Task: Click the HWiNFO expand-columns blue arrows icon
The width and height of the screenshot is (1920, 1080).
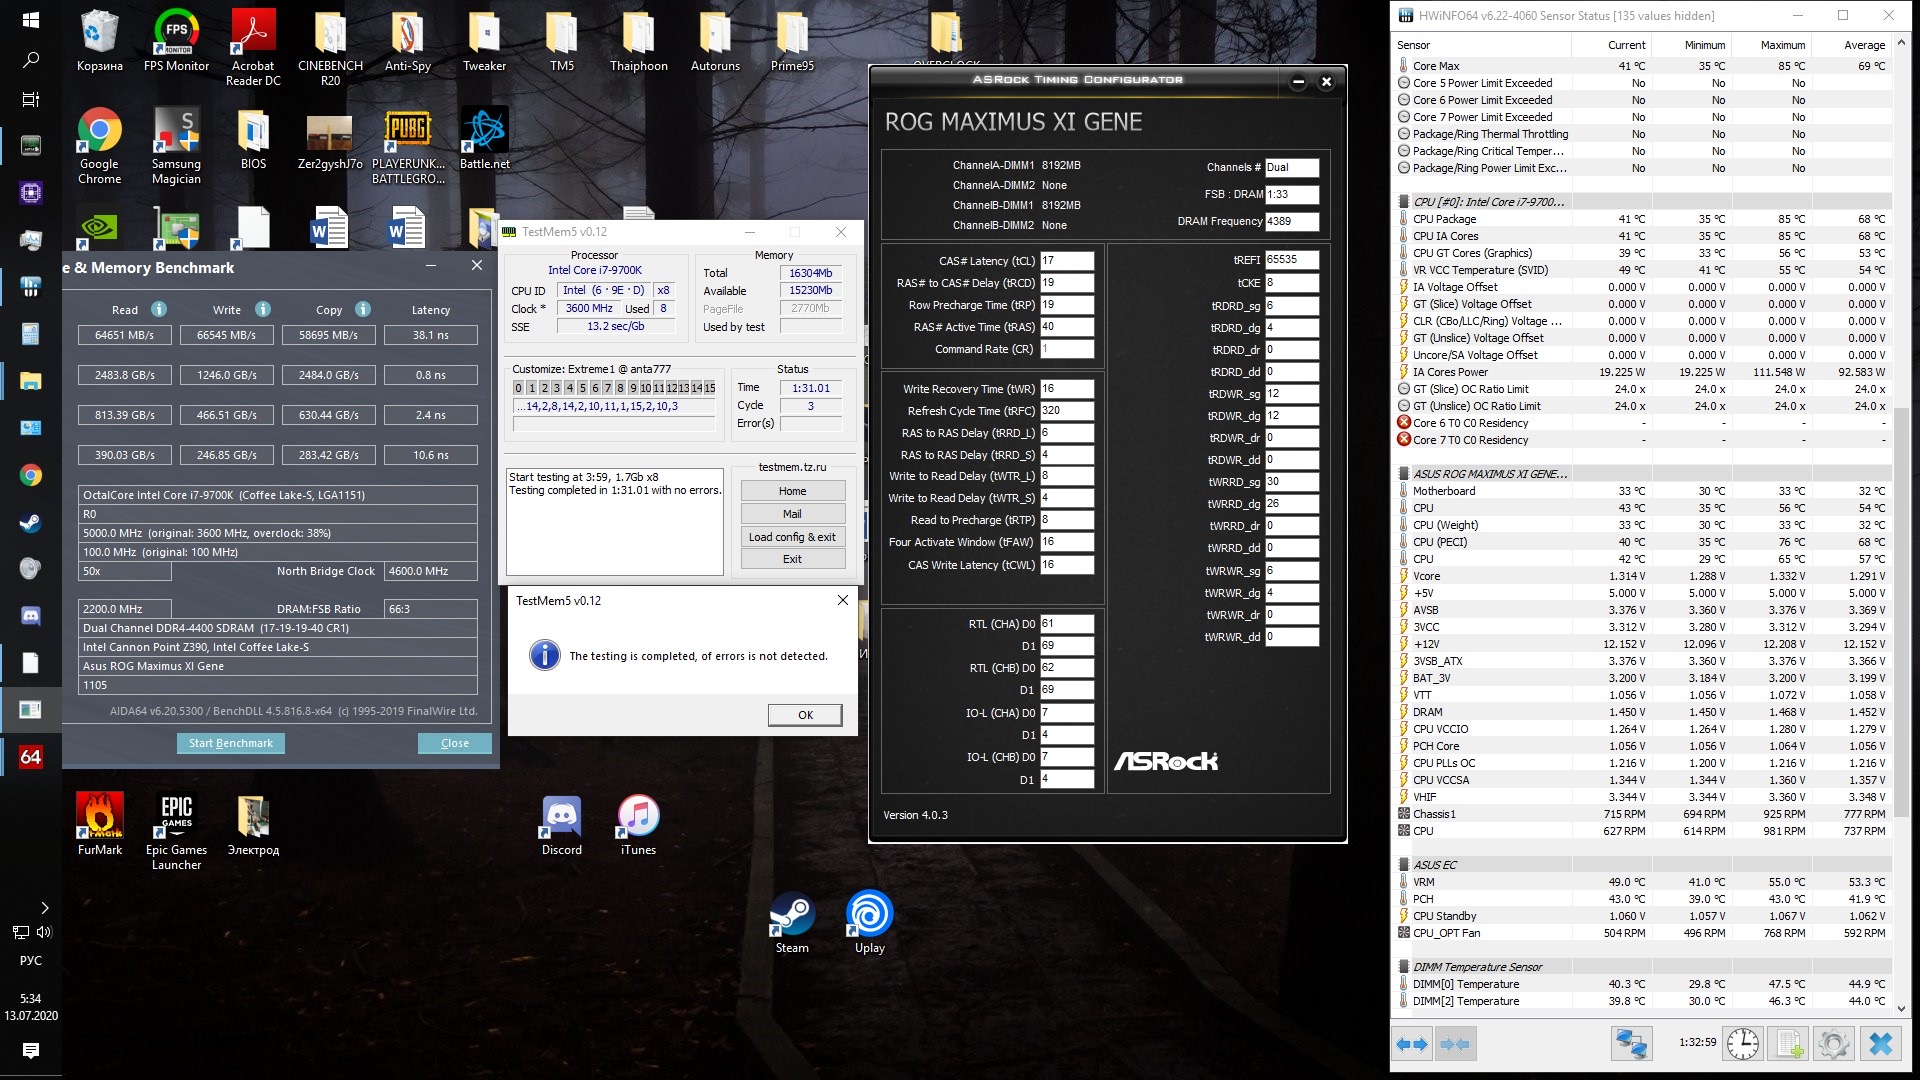Action: click(x=1412, y=1044)
